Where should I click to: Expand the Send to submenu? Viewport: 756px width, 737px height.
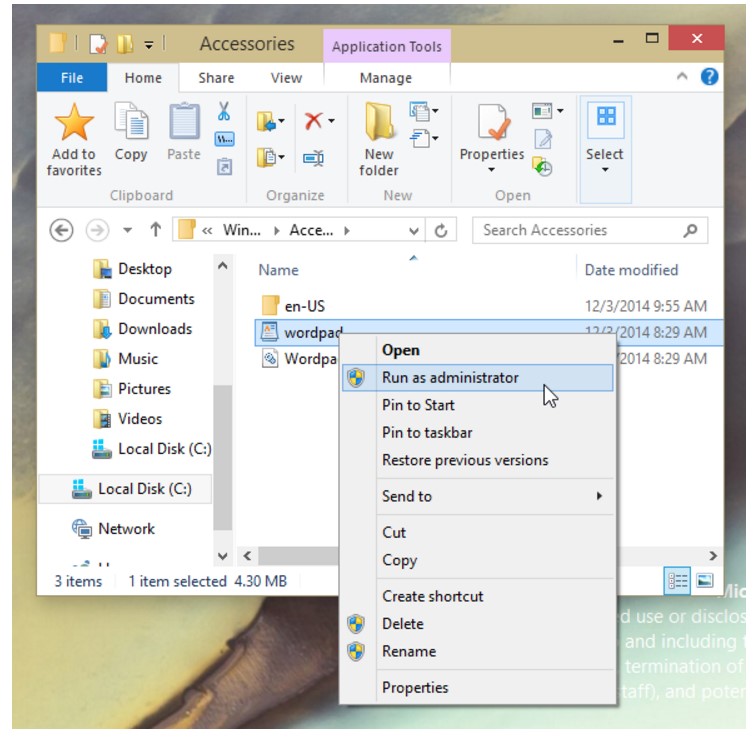599,496
